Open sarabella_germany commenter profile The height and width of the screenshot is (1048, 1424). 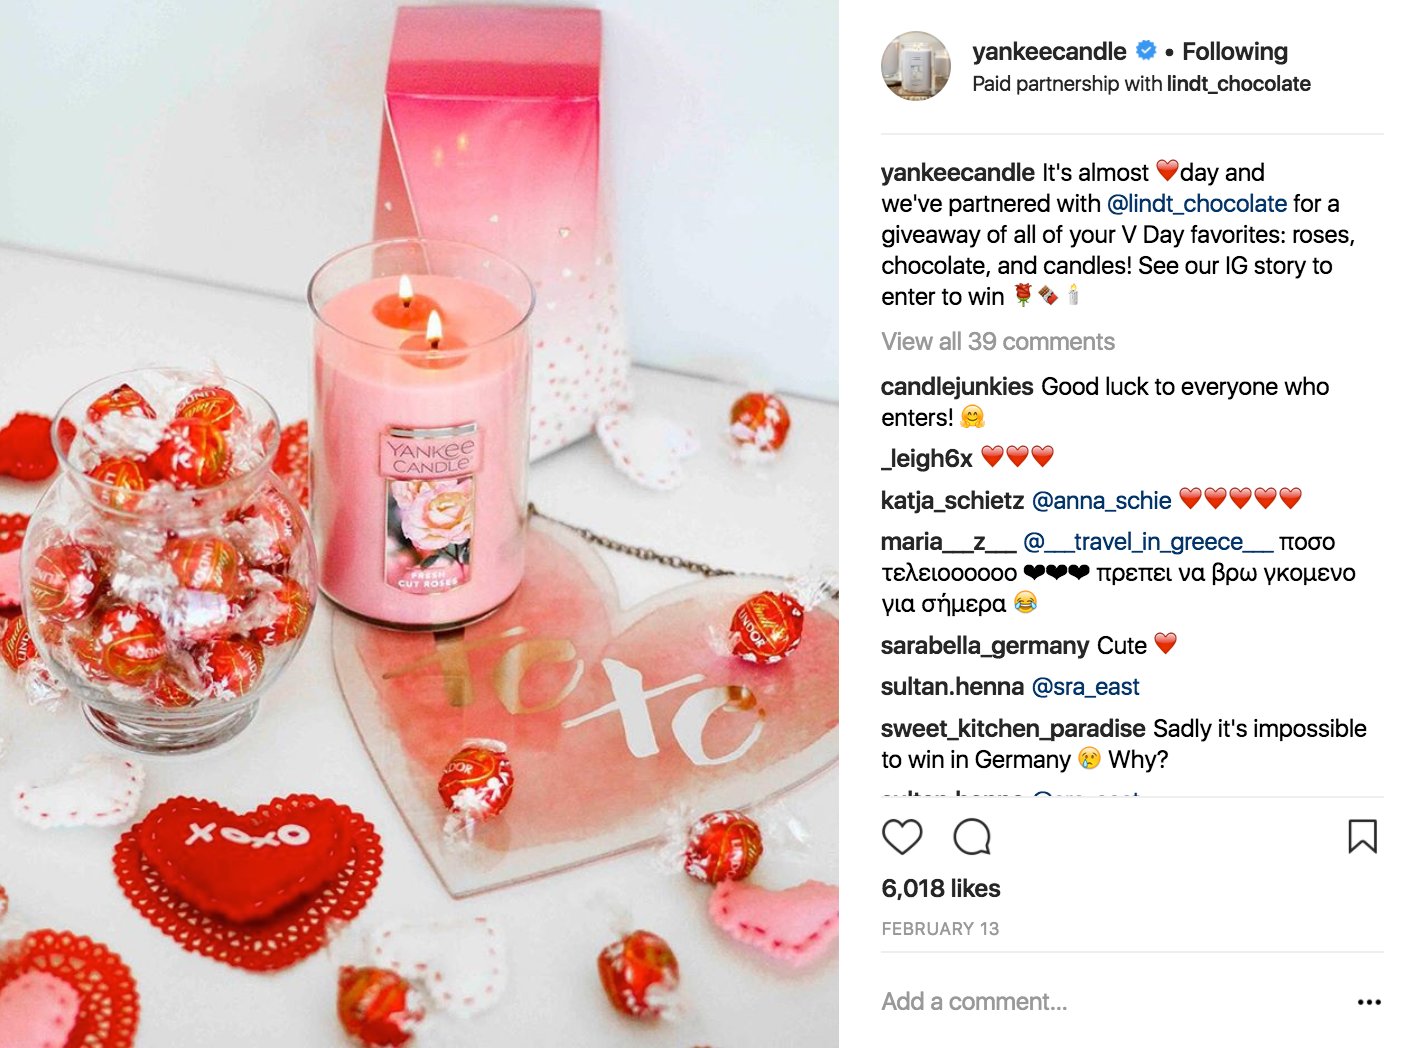(x=985, y=646)
